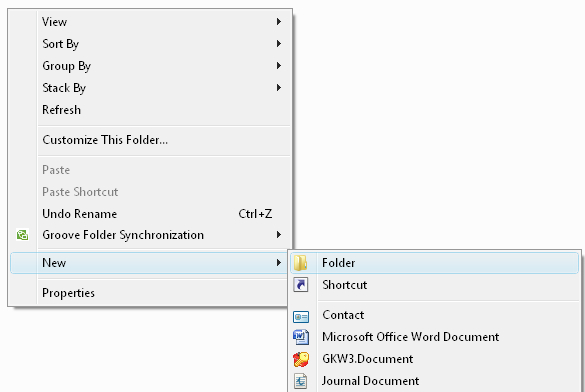Expand the Stack By submenu arrow

(279, 88)
